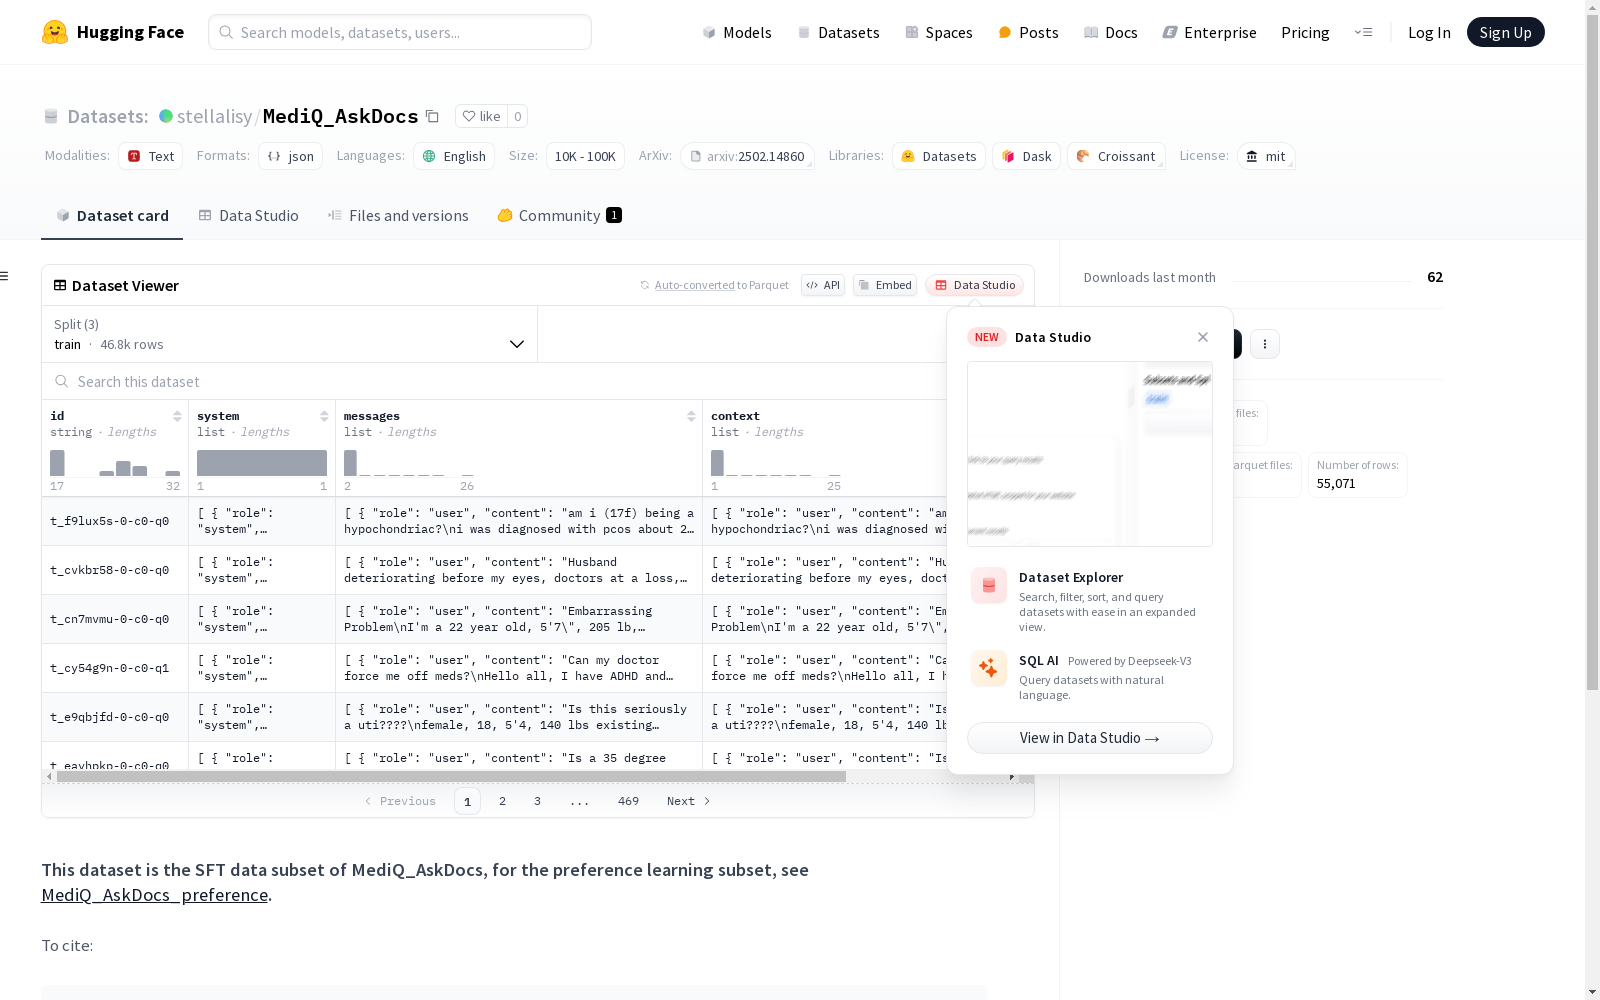Switch to the Data Studio tab
This screenshot has height=1000, width=1600.
click(x=248, y=215)
